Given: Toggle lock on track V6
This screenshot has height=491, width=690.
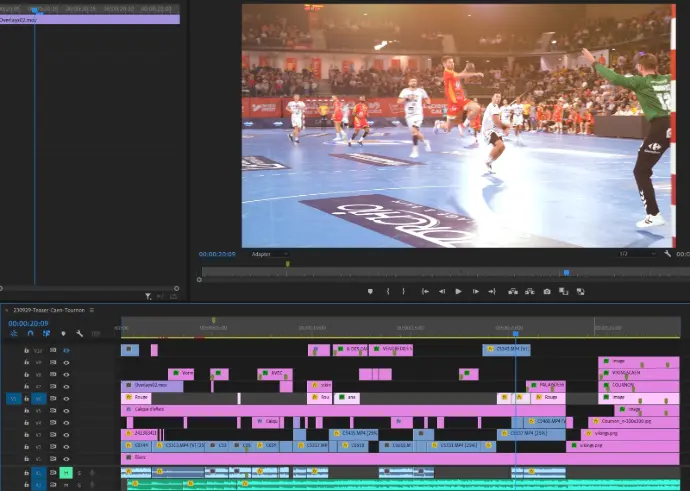Looking at the screenshot, I should point(26,399).
